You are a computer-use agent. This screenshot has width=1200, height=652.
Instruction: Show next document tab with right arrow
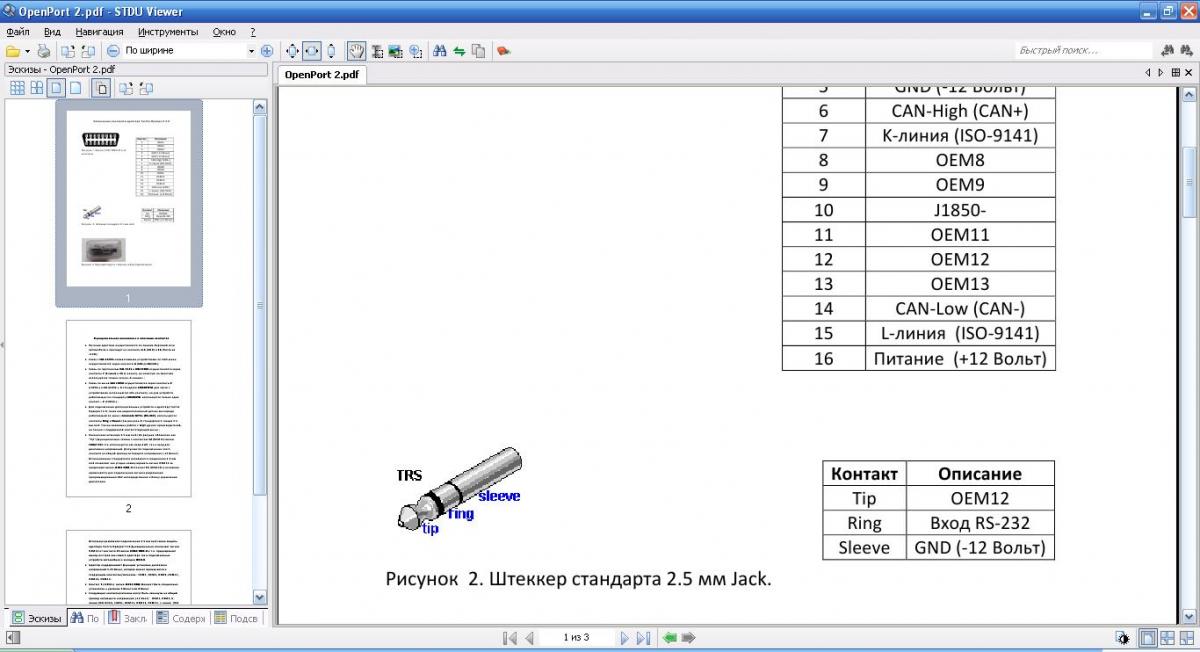[x=1161, y=73]
